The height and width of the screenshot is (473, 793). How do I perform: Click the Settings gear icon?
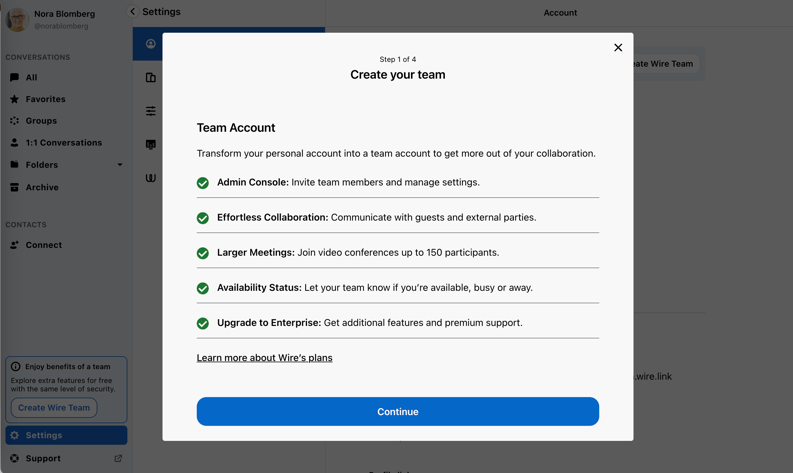pyautogui.click(x=14, y=435)
